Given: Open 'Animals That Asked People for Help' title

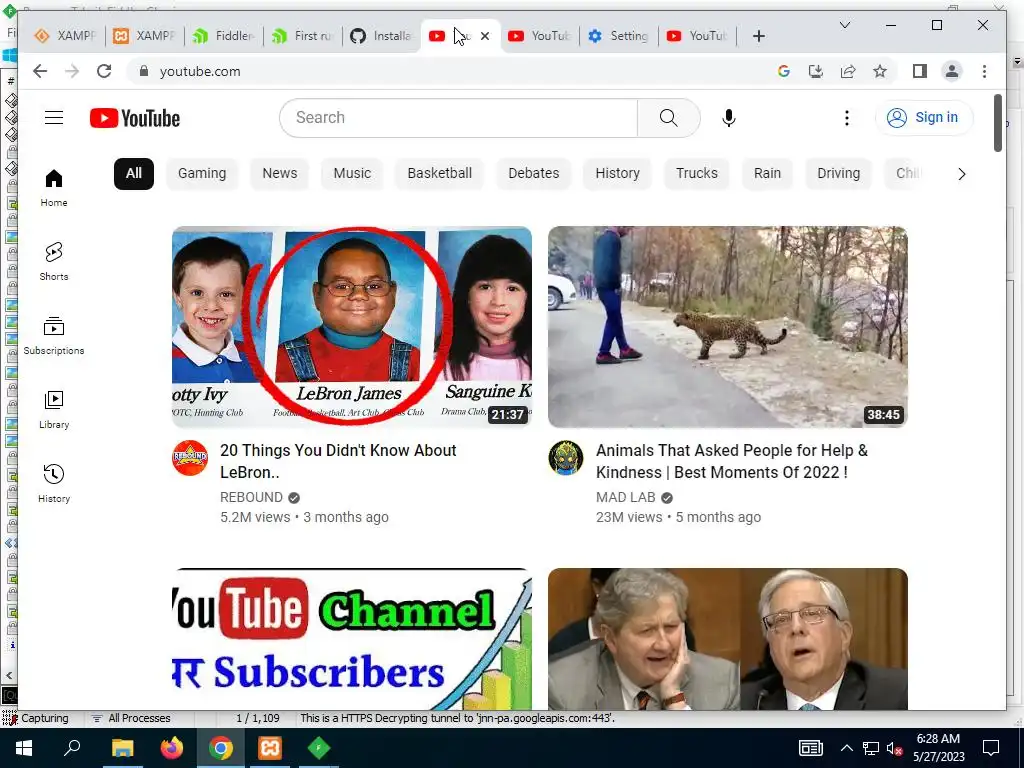Looking at the screenshot, I should (x=731, y=461).
